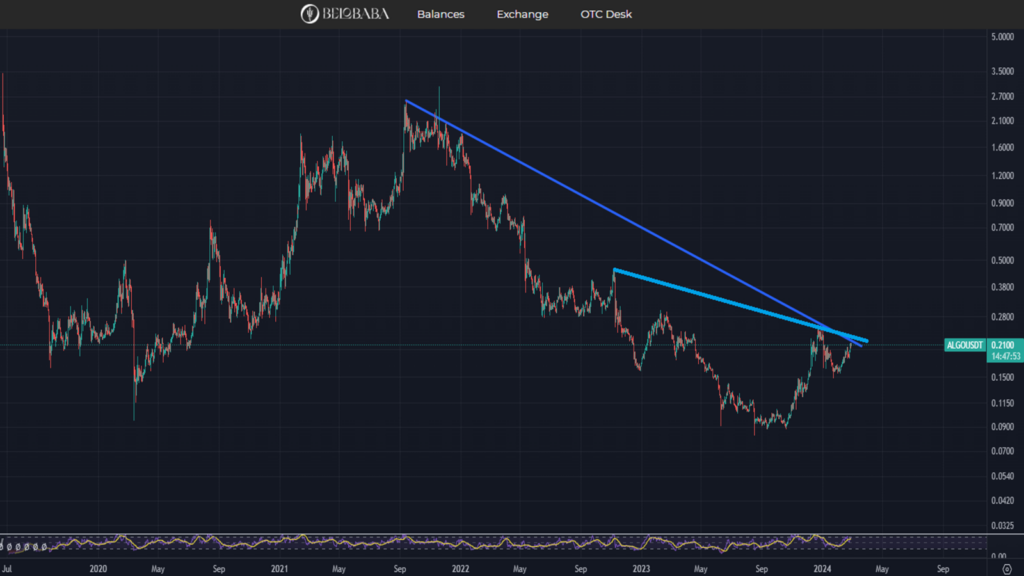The height and width of the screenshot is (576, 1024).
Task: Go to the OTC Desk page
Action: (x=606, y=14)
